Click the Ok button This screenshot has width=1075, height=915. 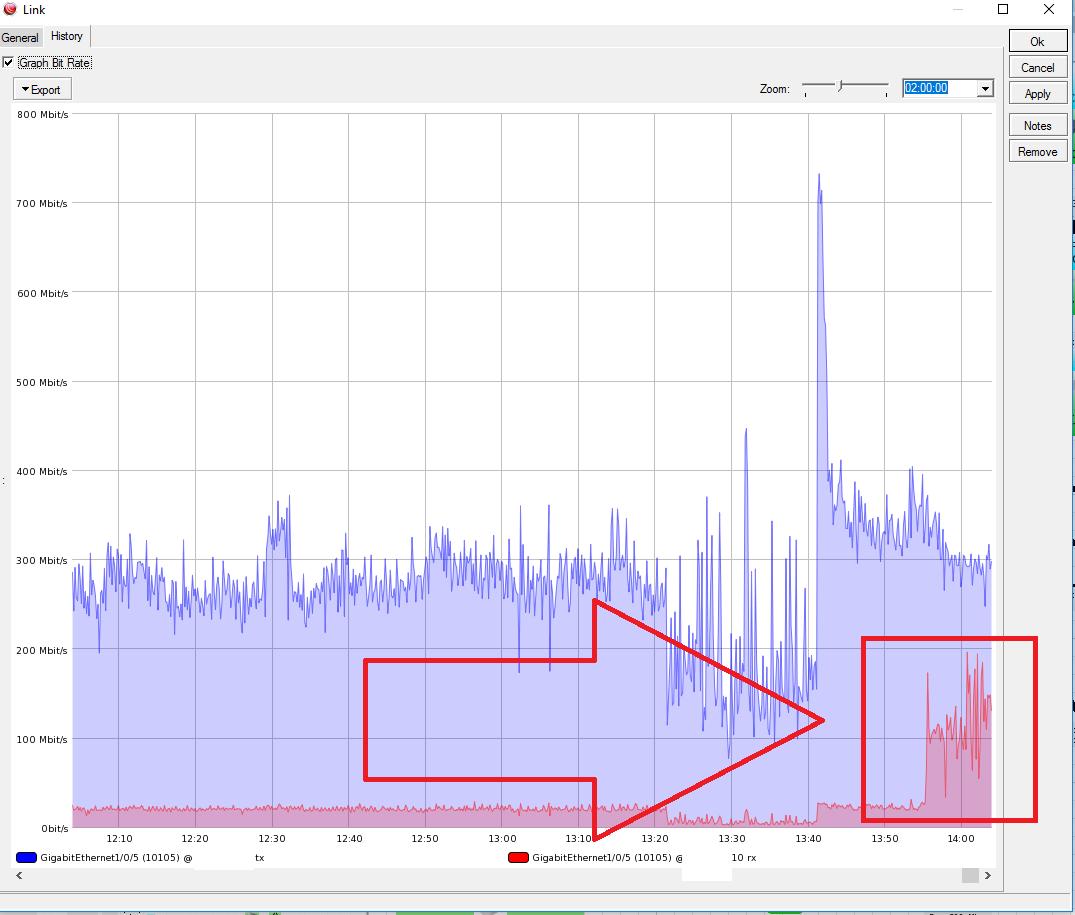point(1037,41)
